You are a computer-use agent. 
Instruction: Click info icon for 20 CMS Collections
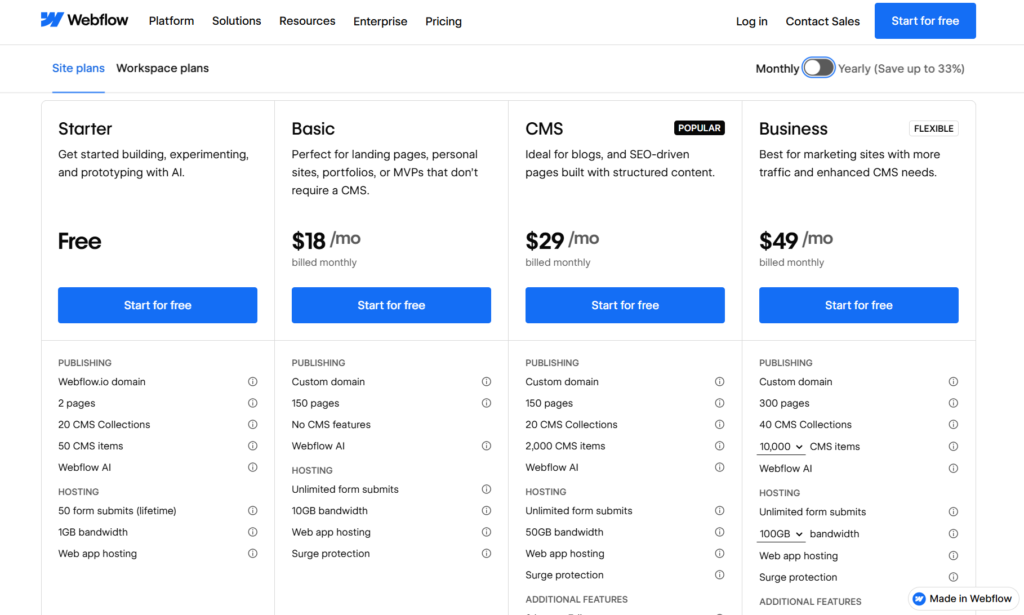pos(253,424)
